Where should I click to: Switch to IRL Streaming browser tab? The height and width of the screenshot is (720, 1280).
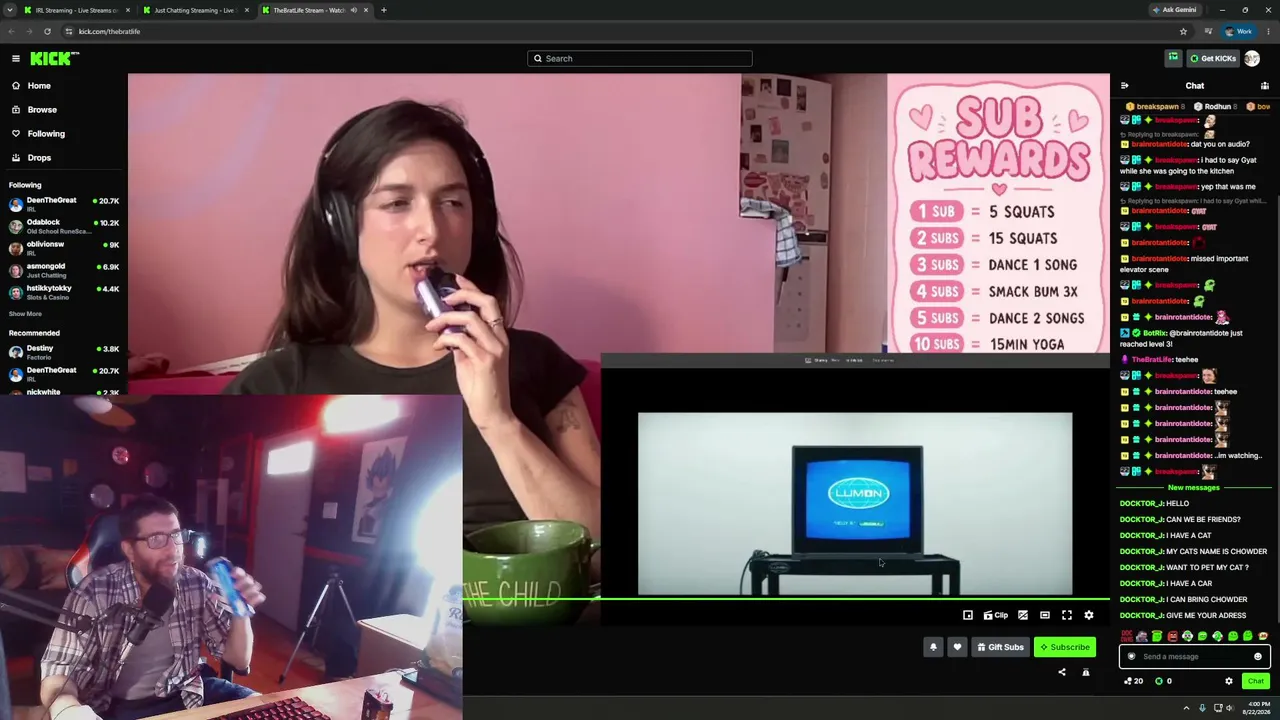75,10
